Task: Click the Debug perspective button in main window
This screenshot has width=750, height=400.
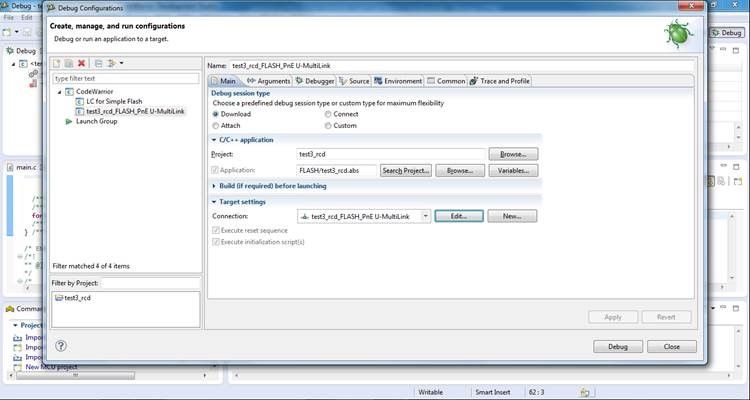Action: tap(727, 33)
